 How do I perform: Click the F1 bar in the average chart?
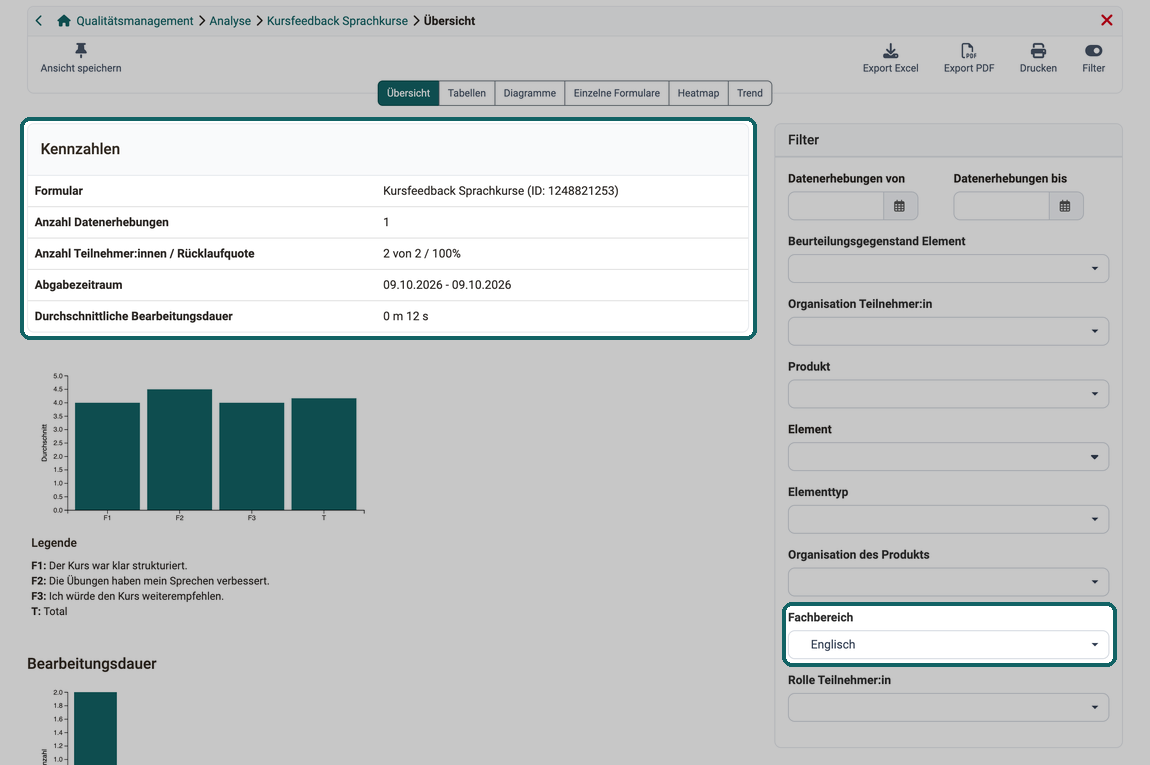pos(107,456)
